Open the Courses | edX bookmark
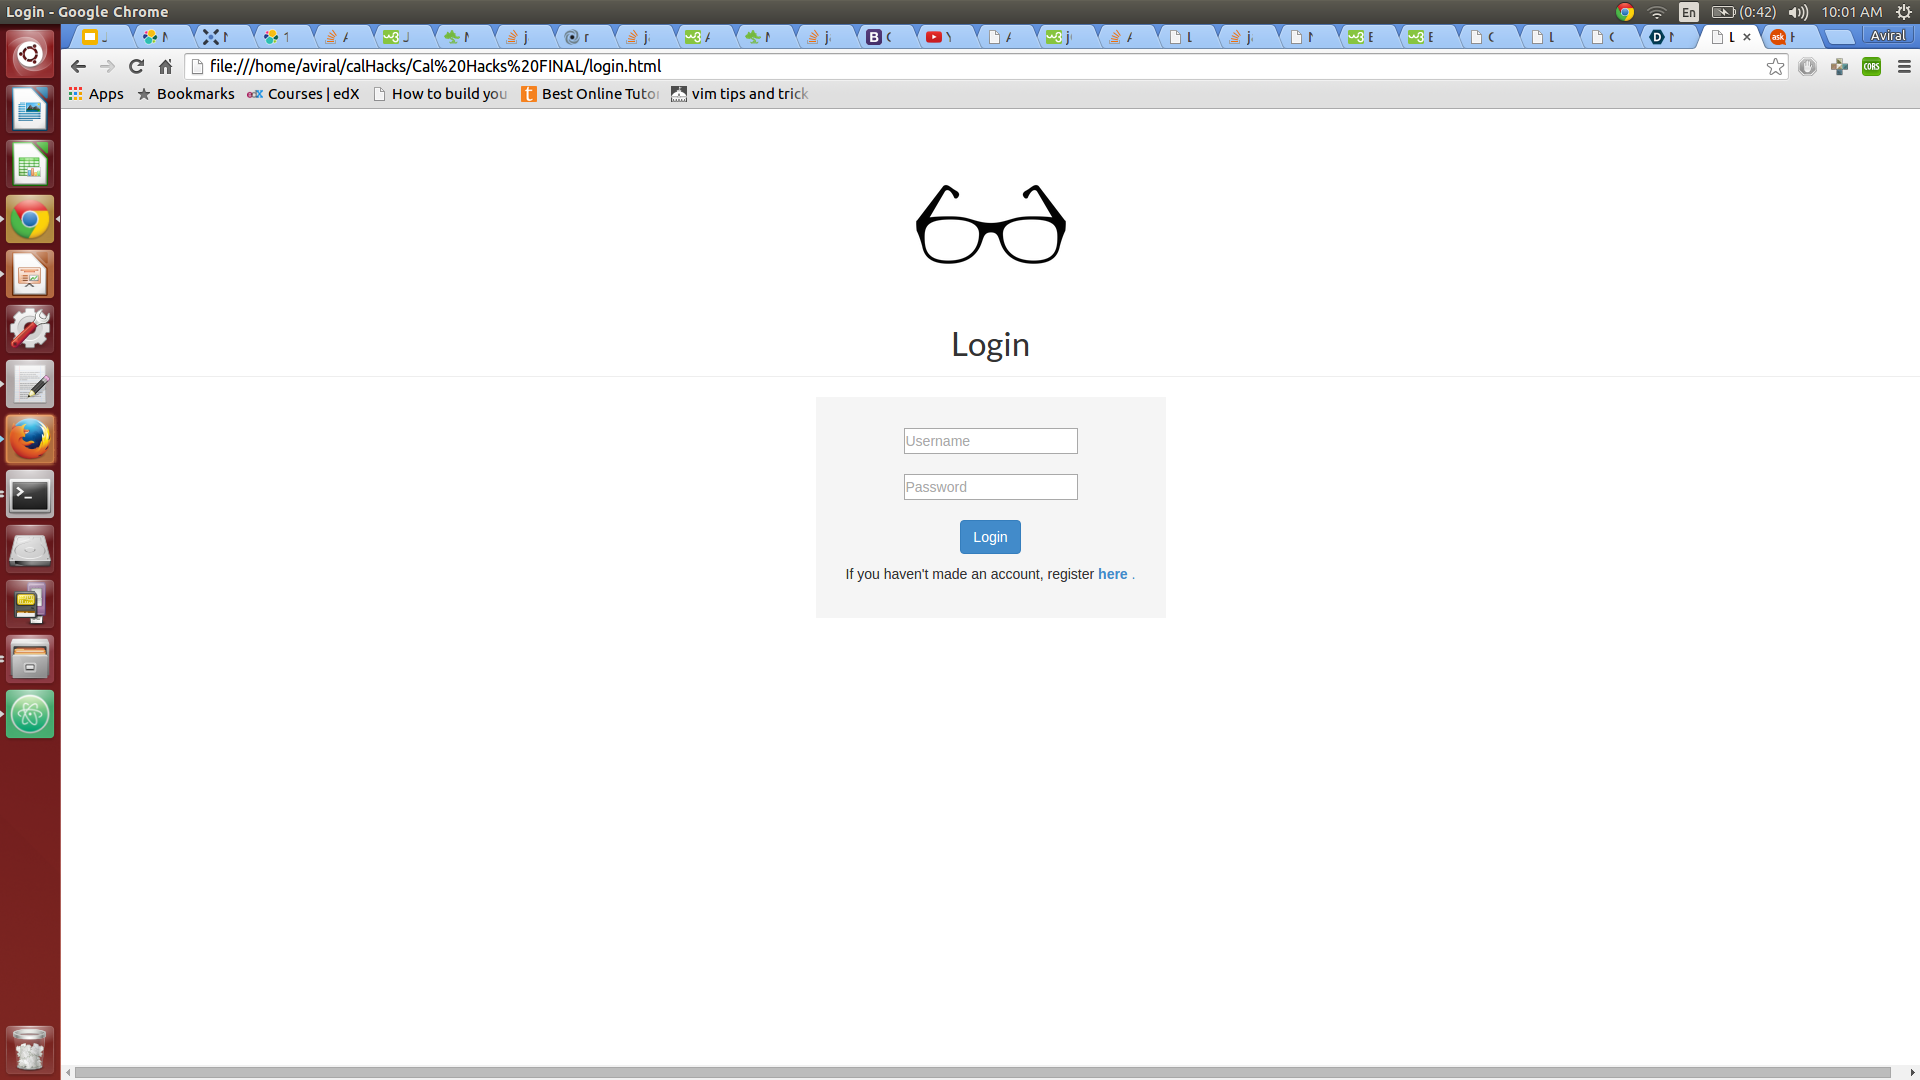This screenshot has width=1920, height=1080. click(x=303, y=94)
